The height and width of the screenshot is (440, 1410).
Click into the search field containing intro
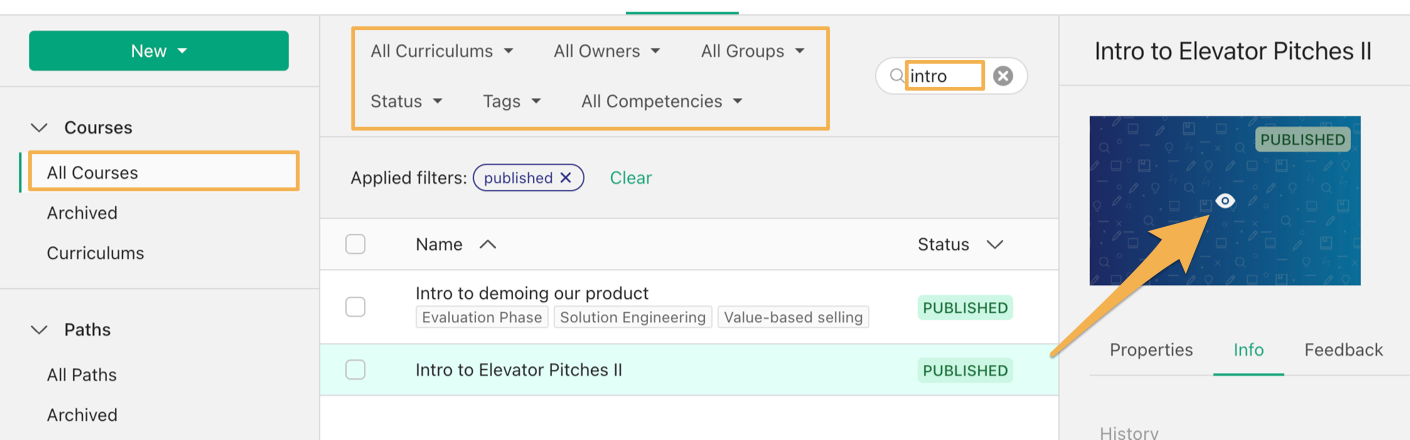[945, 76]
